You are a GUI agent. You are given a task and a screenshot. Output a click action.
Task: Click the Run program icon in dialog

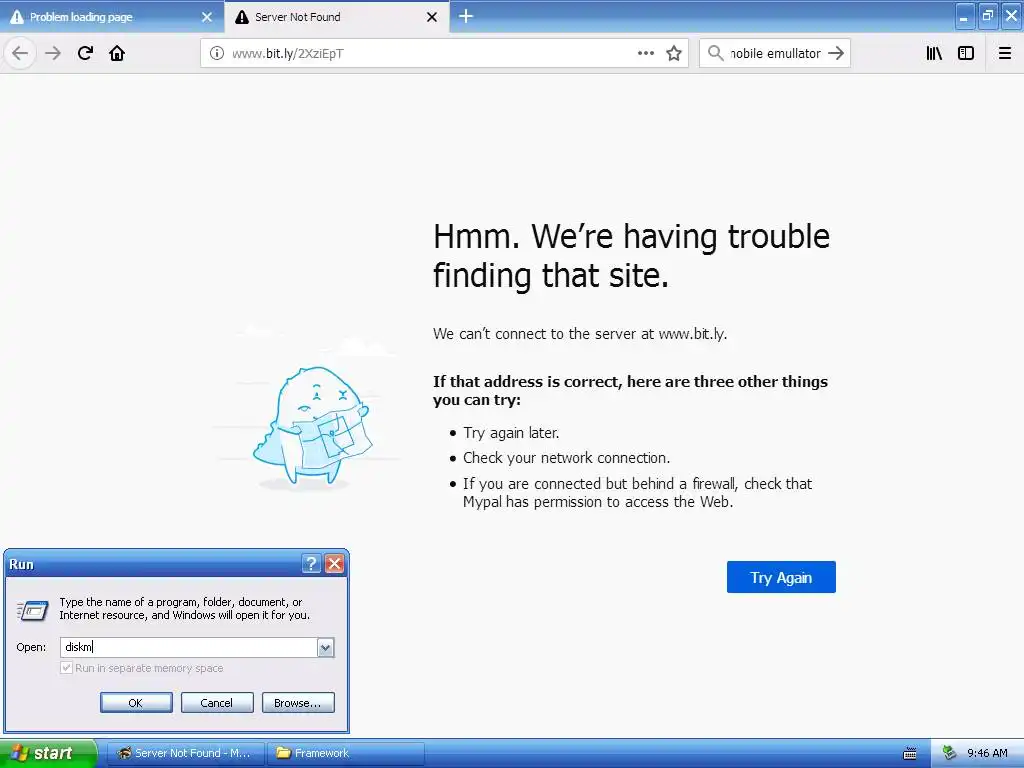[x=32, y=610]
